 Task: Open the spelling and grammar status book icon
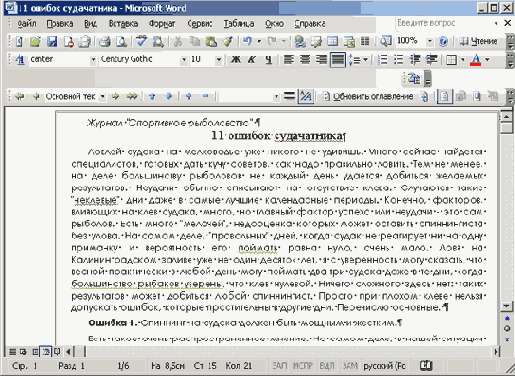426,366
